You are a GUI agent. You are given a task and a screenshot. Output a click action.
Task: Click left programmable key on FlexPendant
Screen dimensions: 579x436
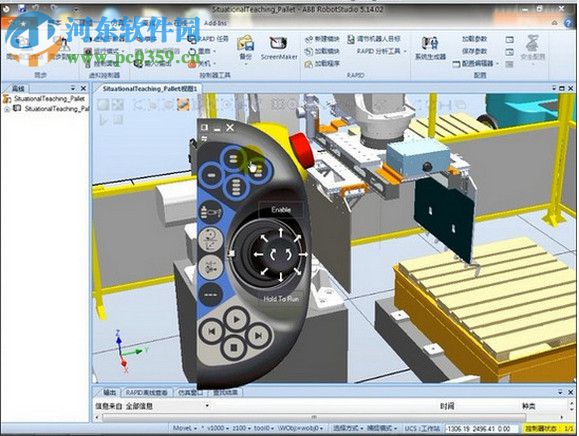click(x=211, y=174)
